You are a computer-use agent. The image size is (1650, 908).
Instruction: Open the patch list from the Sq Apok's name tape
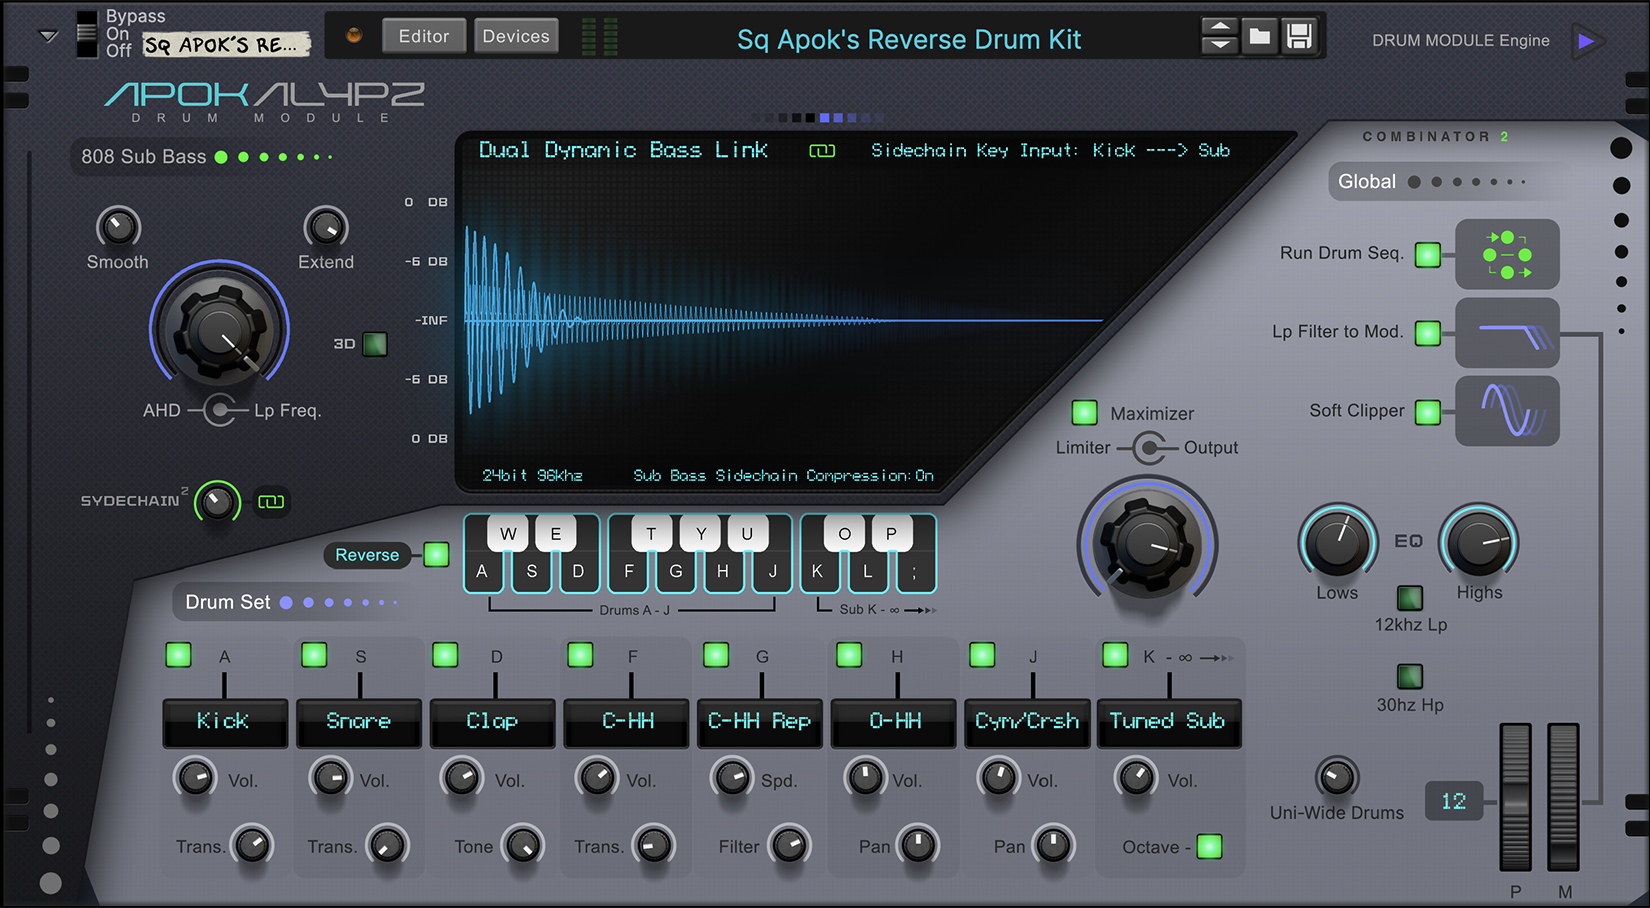(x=225, y=44)
